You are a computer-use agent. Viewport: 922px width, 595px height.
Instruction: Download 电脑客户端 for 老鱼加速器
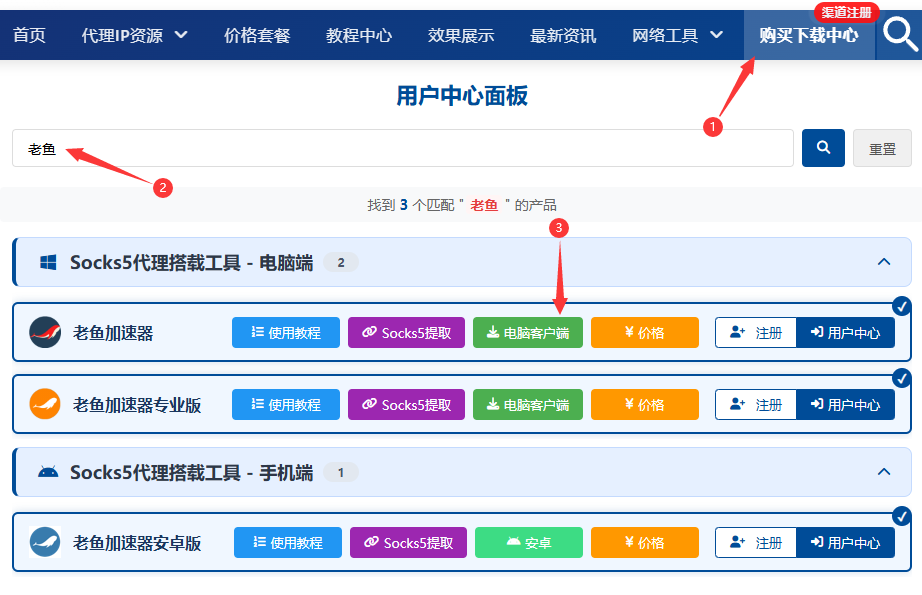pyautogui.click(x=528, y=333)
